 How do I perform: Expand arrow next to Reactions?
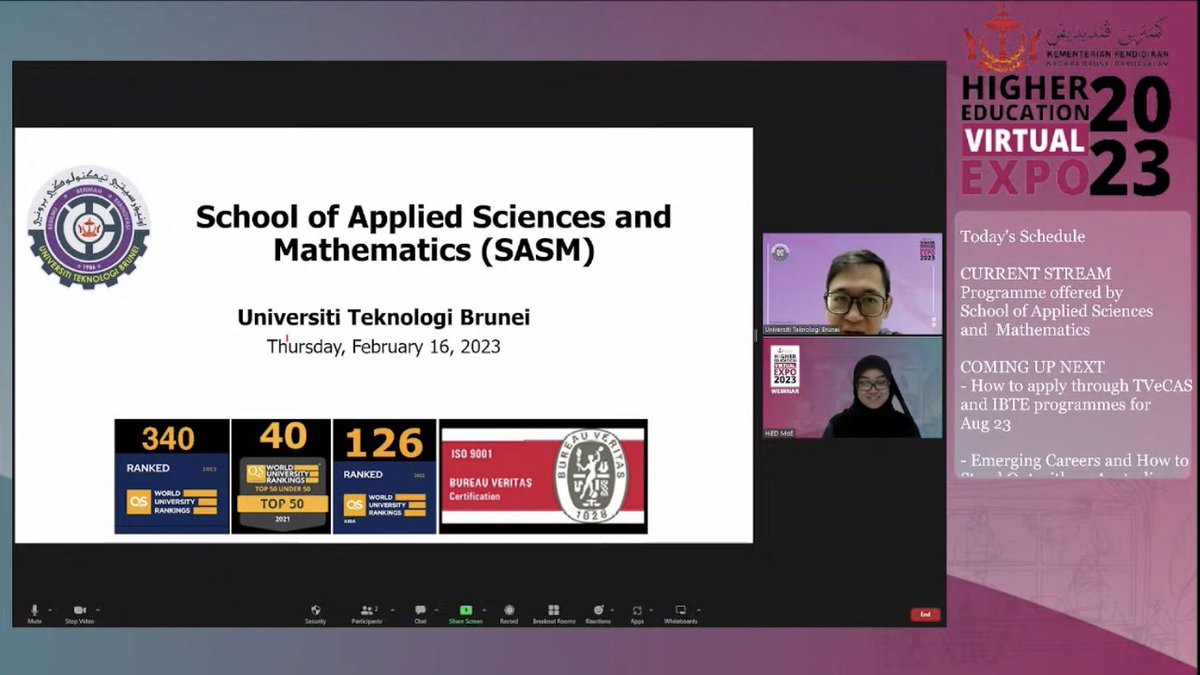tap(612, 609)
